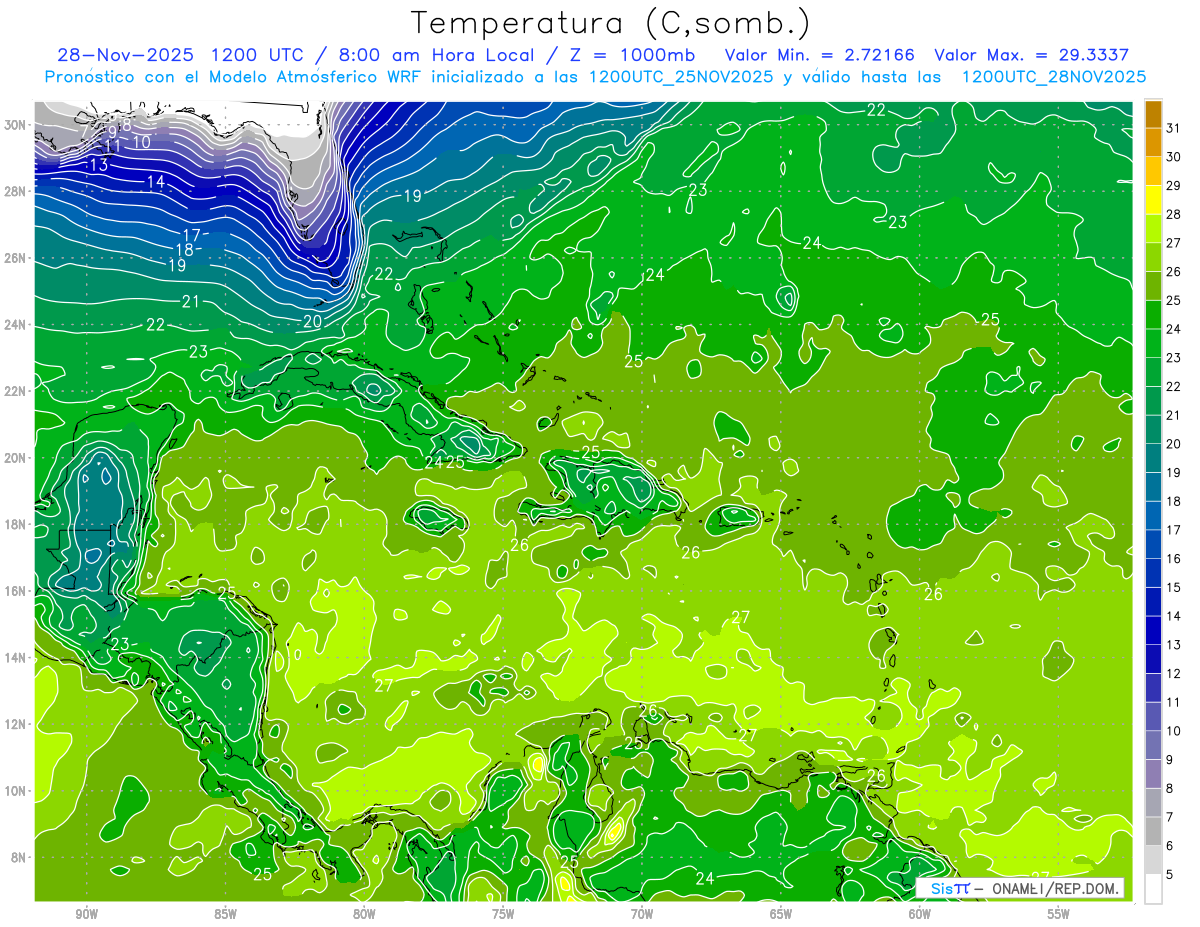The image size is (1200, 927).
Task: Click the color bar legend value "9"
Action: point(1170,760)
